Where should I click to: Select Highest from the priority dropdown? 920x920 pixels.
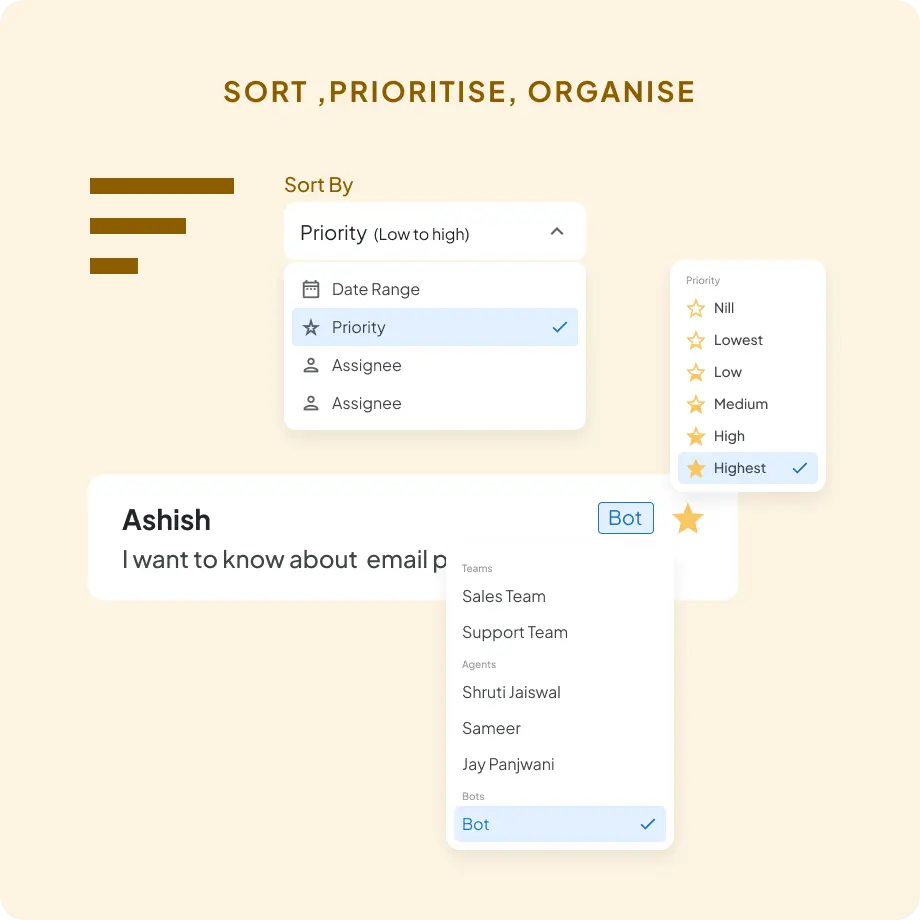(x=741, y=468)
